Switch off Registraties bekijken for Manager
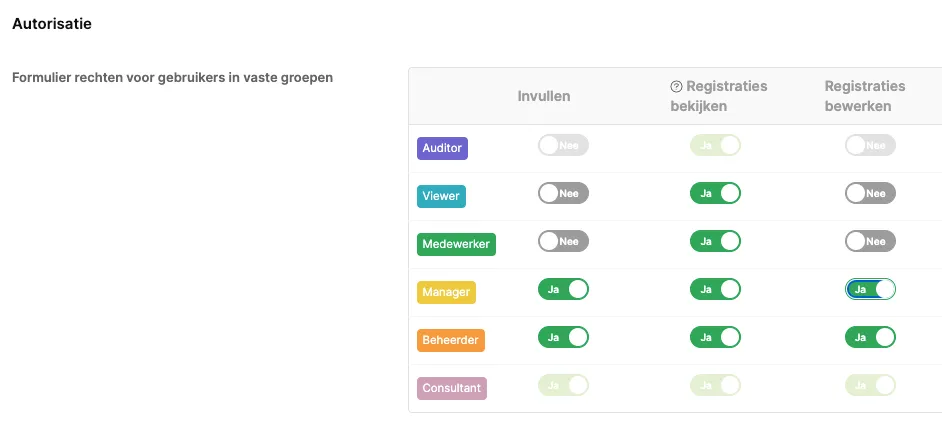This screenshot has width=942, height=422. click(x=715, y=289)
